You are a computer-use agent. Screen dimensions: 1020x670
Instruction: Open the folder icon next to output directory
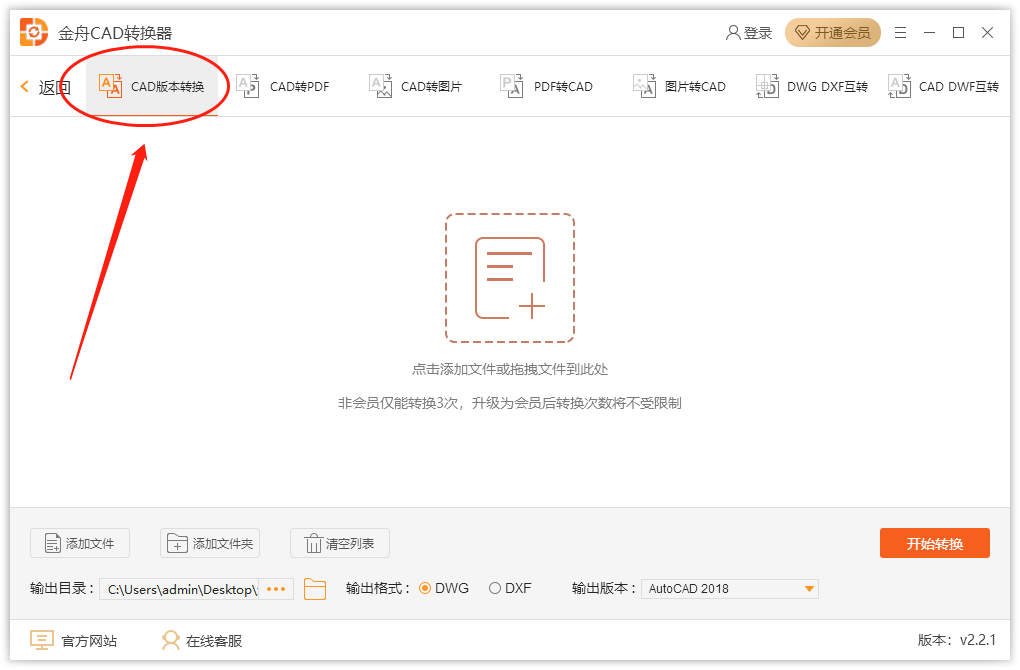pos(315,589)
